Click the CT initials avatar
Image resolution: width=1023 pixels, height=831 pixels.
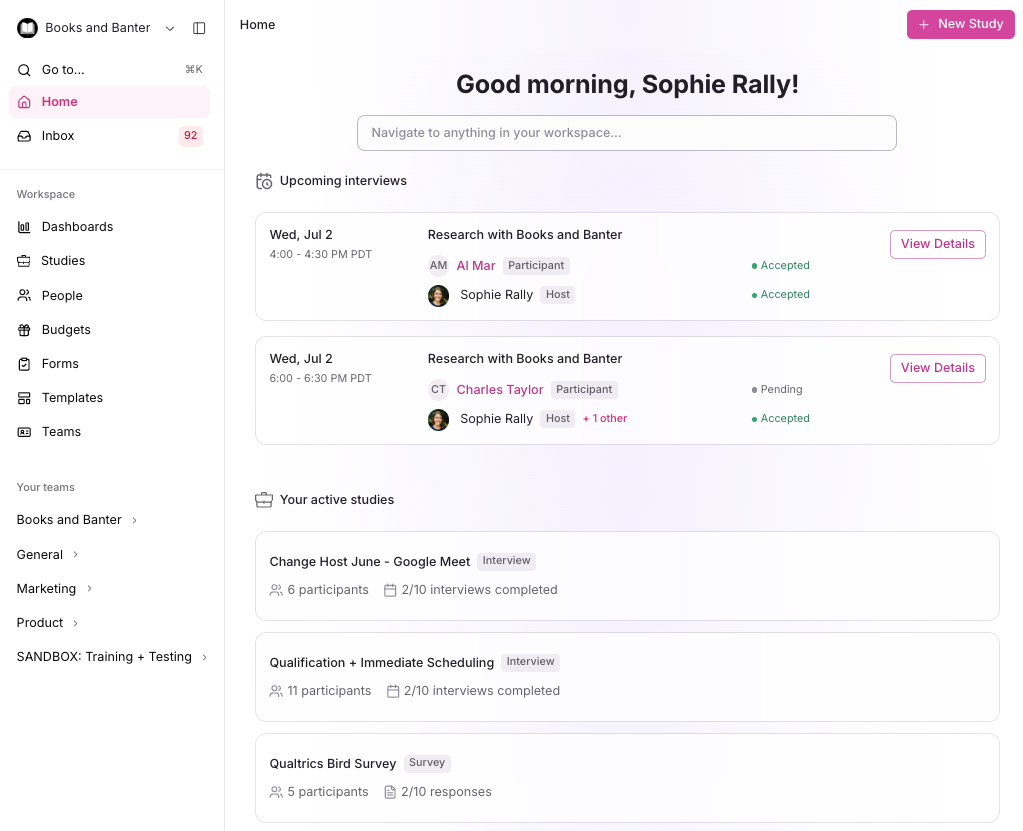point(438,389)
